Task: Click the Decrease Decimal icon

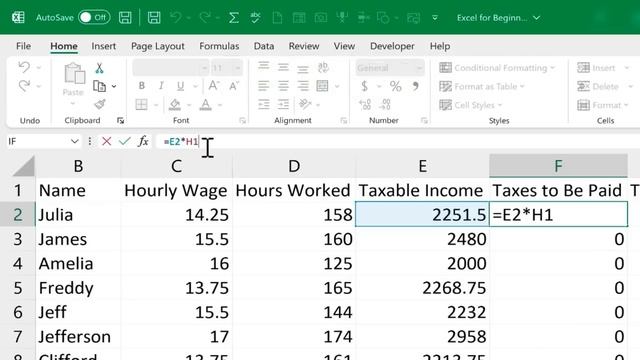Action: pyautogui.click(x=384, y=104)
